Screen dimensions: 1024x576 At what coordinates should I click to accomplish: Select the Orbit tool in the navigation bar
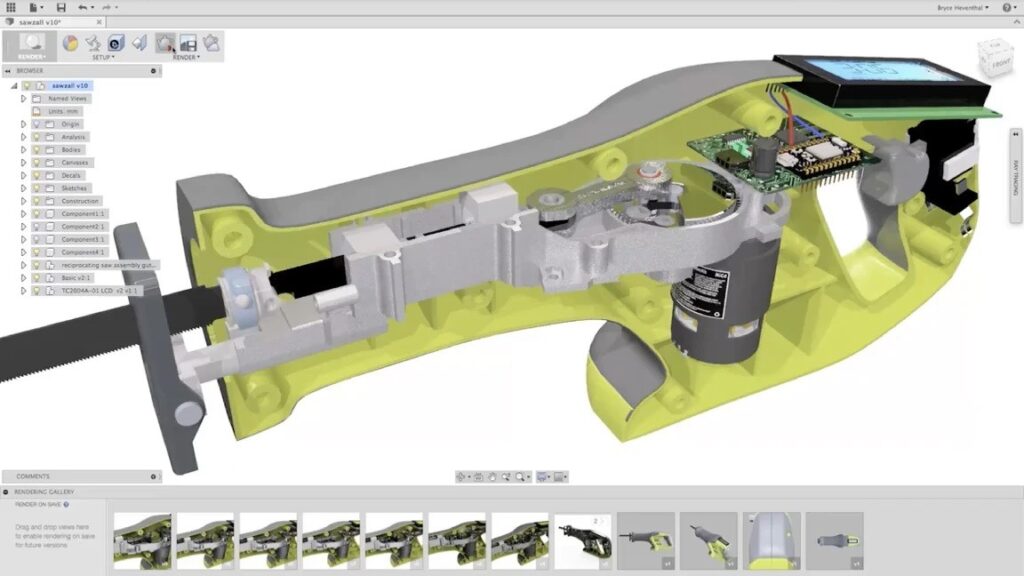point(461,477)
